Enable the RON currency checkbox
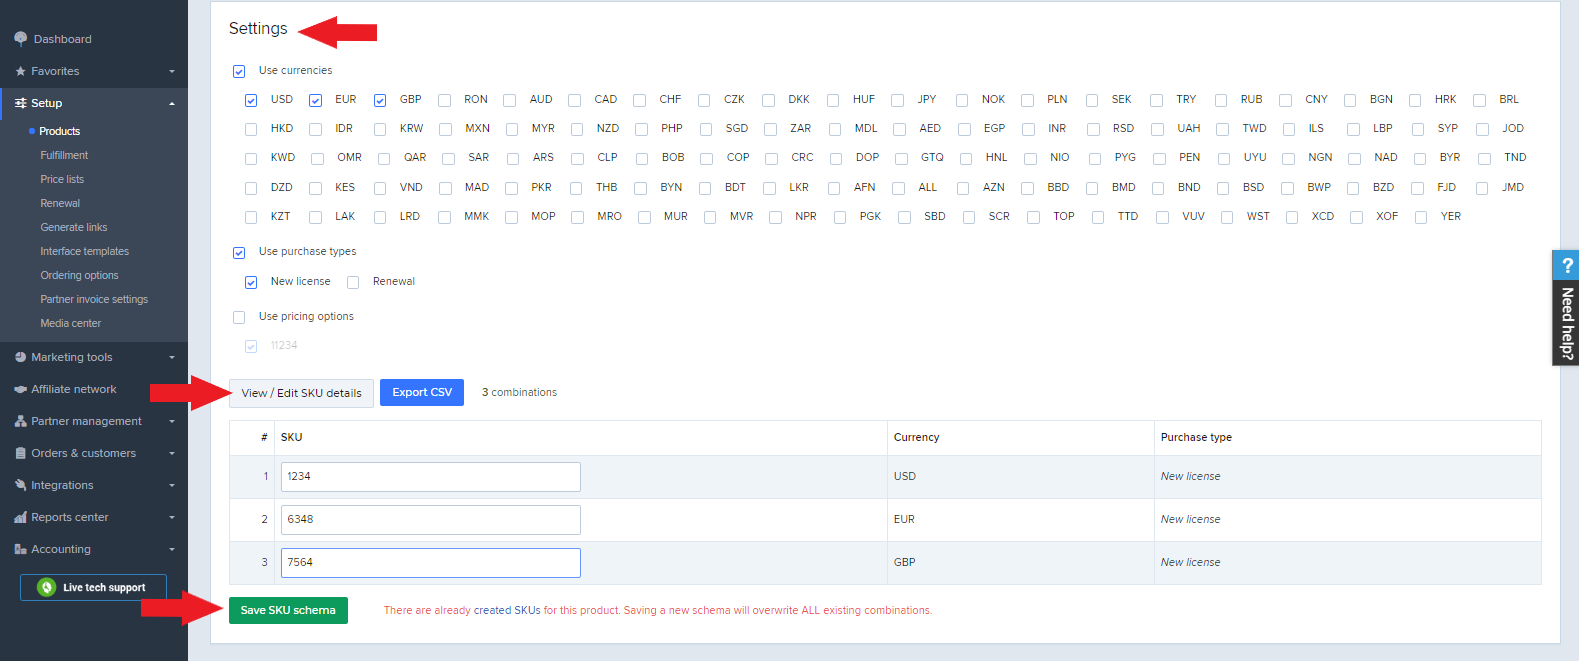This screenshot has width=1579, height=661. [444, 100]
